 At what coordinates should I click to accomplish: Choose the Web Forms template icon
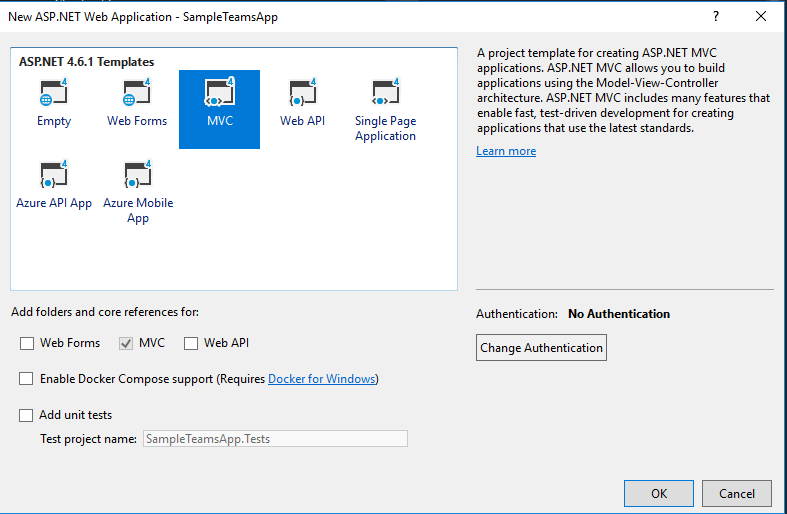(137, 92)
